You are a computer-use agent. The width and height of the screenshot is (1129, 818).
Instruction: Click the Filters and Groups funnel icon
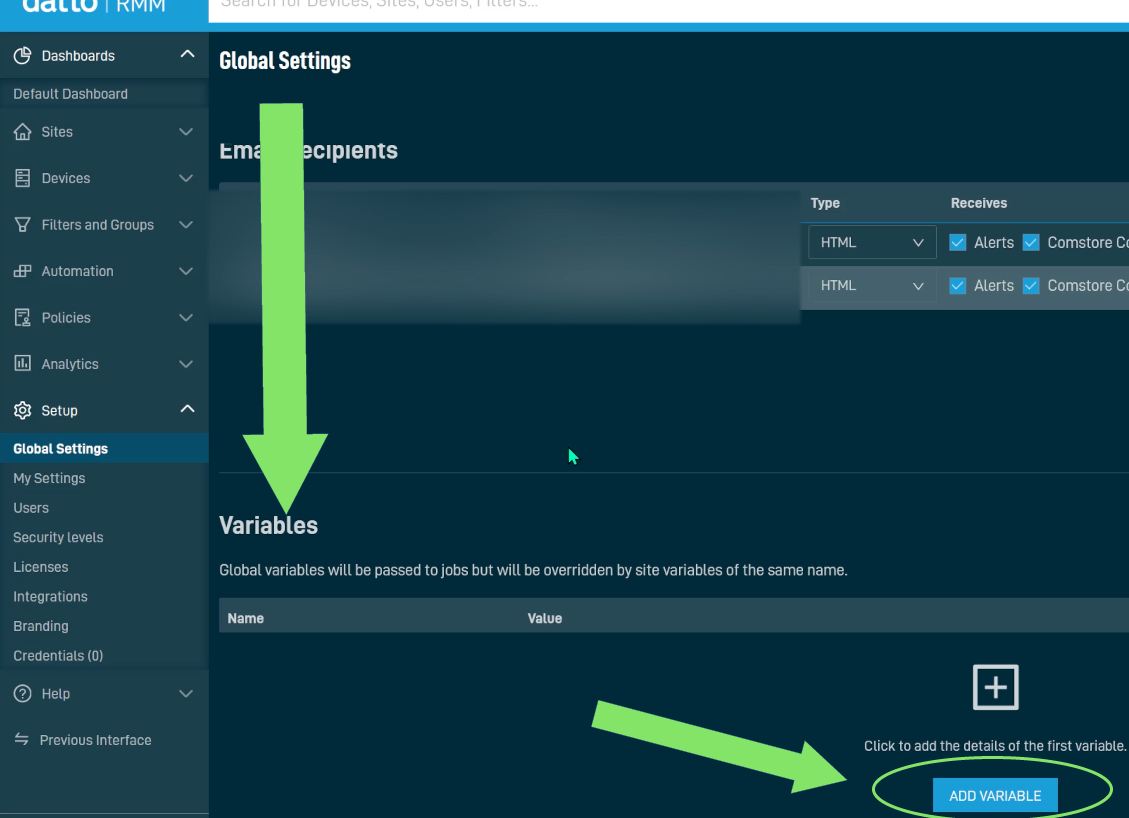[x=22, y=225]
